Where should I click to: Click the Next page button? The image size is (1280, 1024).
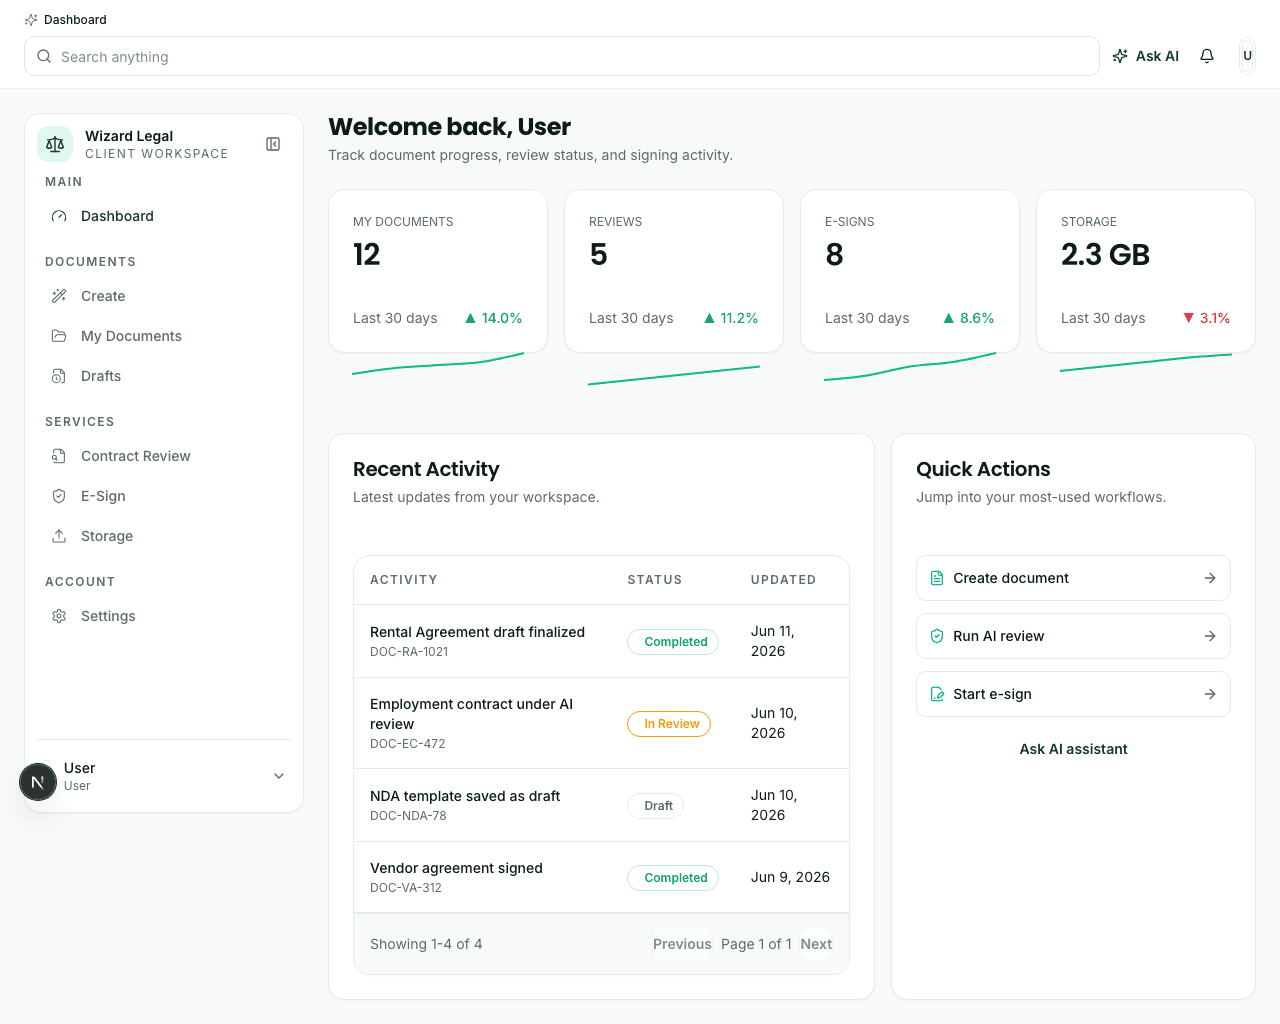816,944
